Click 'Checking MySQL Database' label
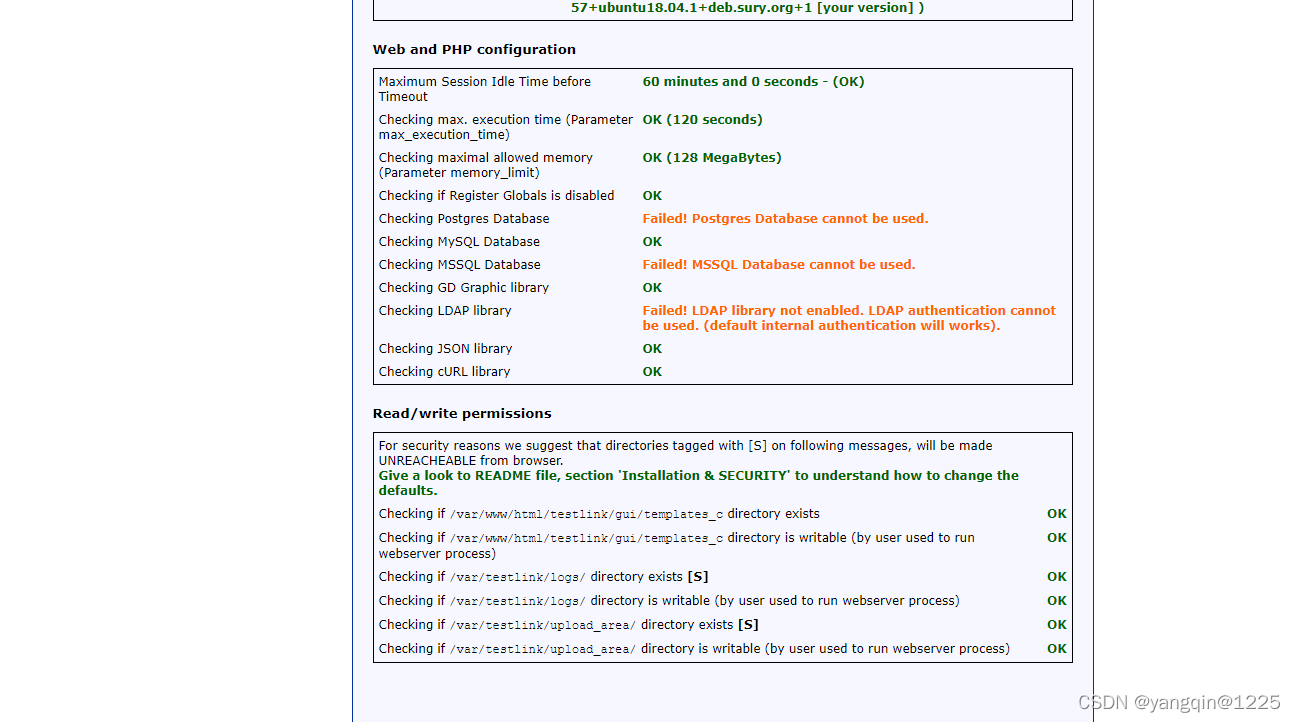 tap(459, 242)
